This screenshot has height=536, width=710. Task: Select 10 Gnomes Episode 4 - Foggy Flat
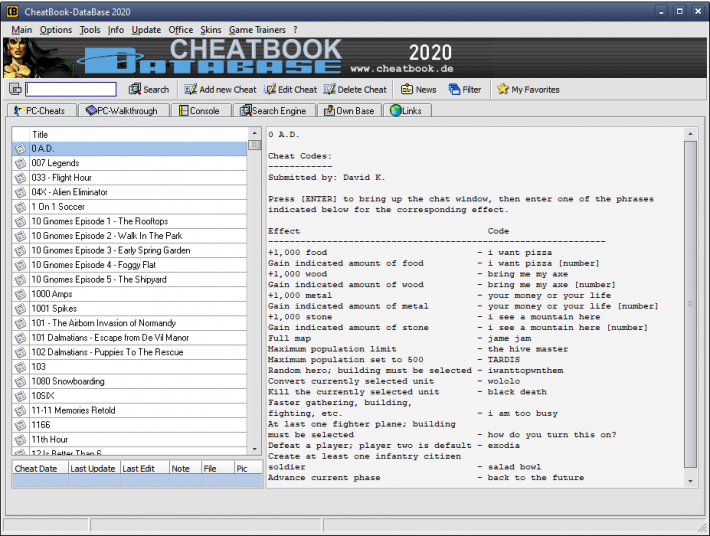(130, 265)
